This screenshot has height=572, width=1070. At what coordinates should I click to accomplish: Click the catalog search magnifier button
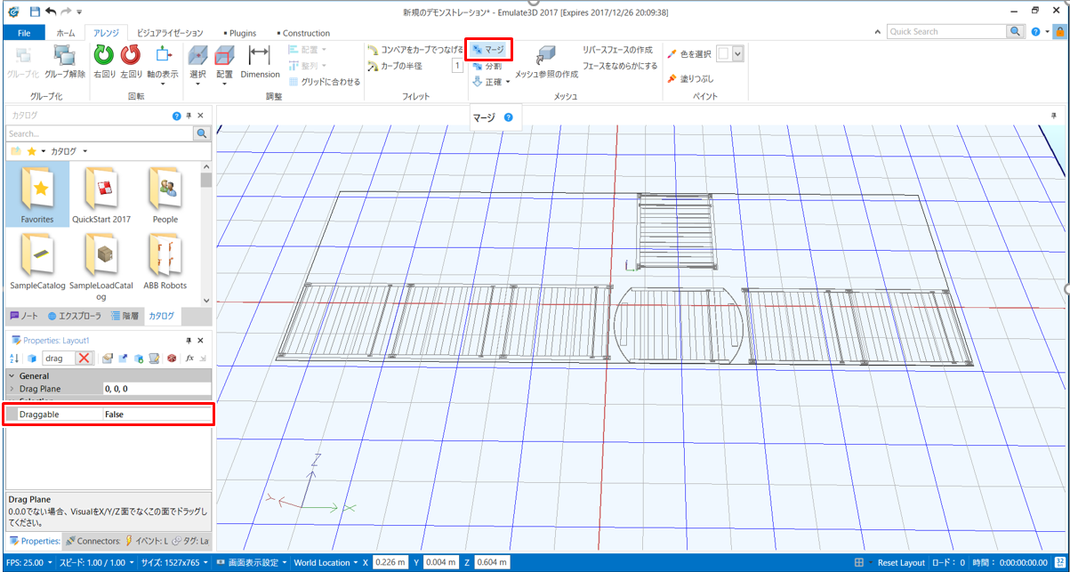coord(201,134)
